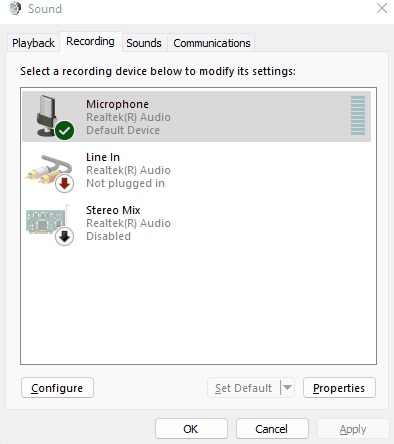This screenshot has width=394, height=444.
Task: Select the Microphone device icon
Action: (x=50, y=116)
